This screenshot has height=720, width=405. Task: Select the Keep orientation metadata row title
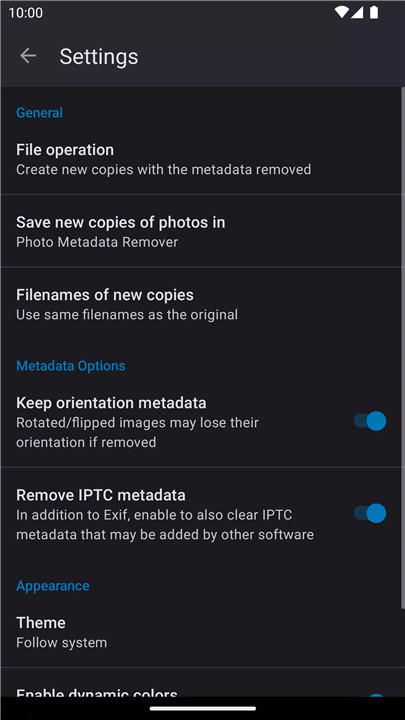tap(111, 403)
